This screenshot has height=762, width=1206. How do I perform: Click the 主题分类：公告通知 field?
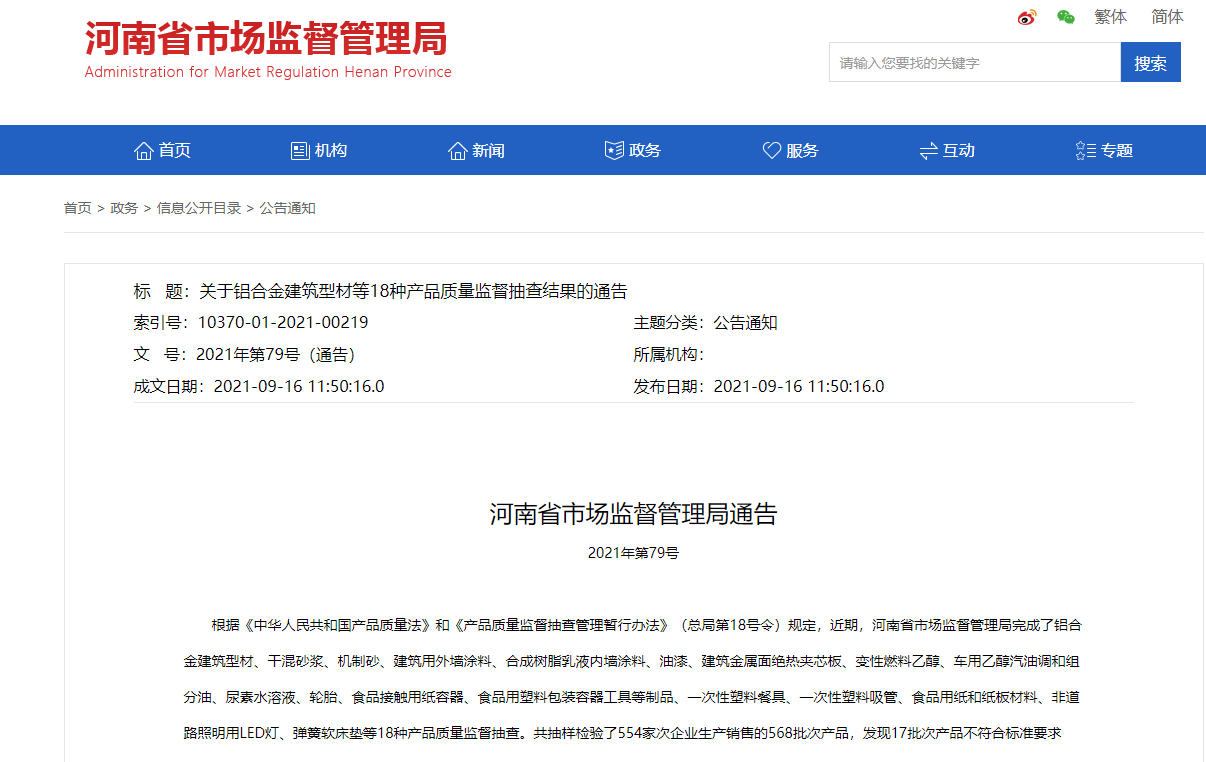[x=705, y=323]
